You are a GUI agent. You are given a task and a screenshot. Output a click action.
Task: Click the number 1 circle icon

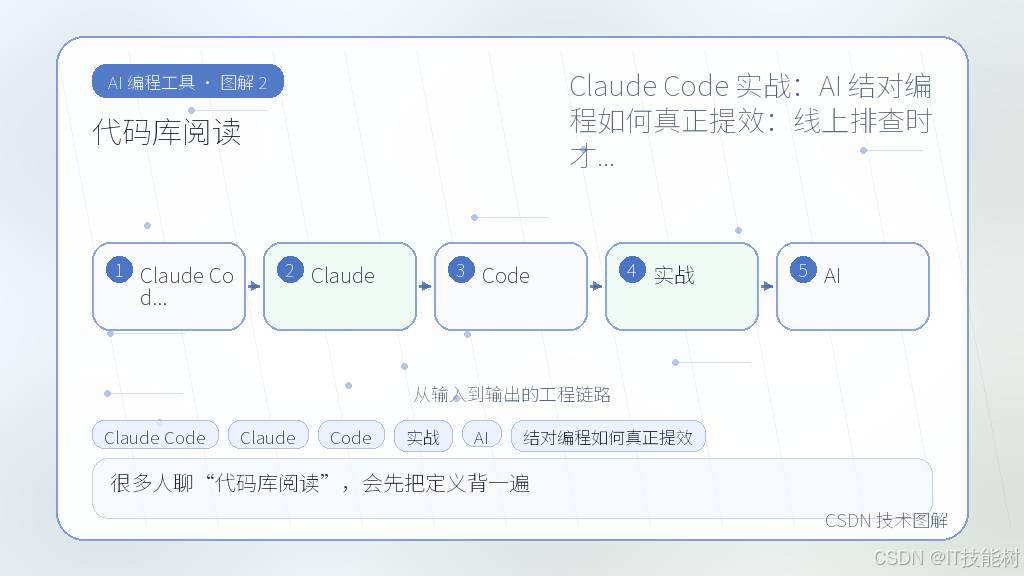[x=120, y=270]
